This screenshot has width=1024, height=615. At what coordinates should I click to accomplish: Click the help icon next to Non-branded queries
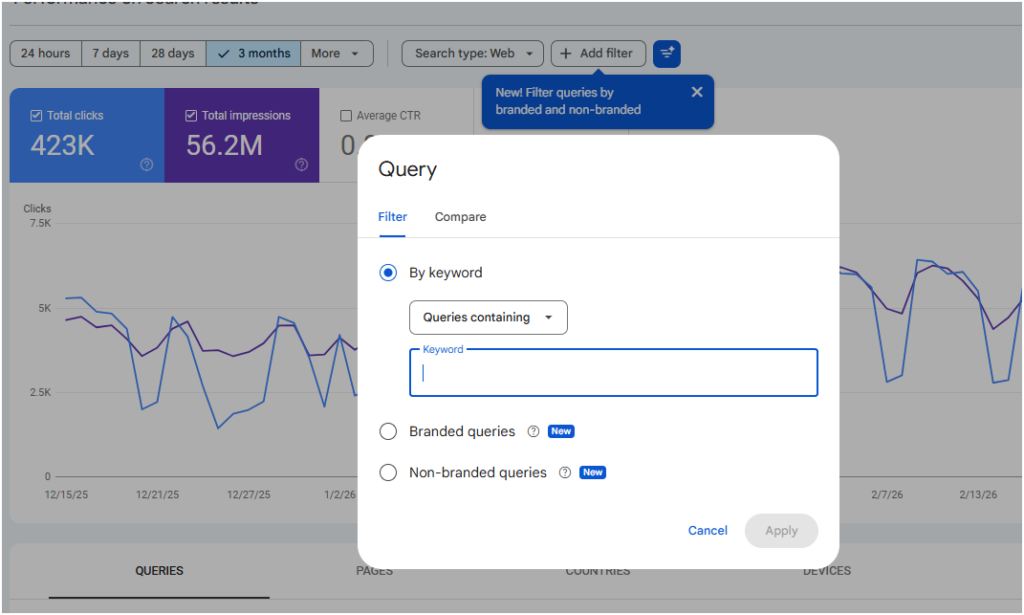[x=564, y=472]
